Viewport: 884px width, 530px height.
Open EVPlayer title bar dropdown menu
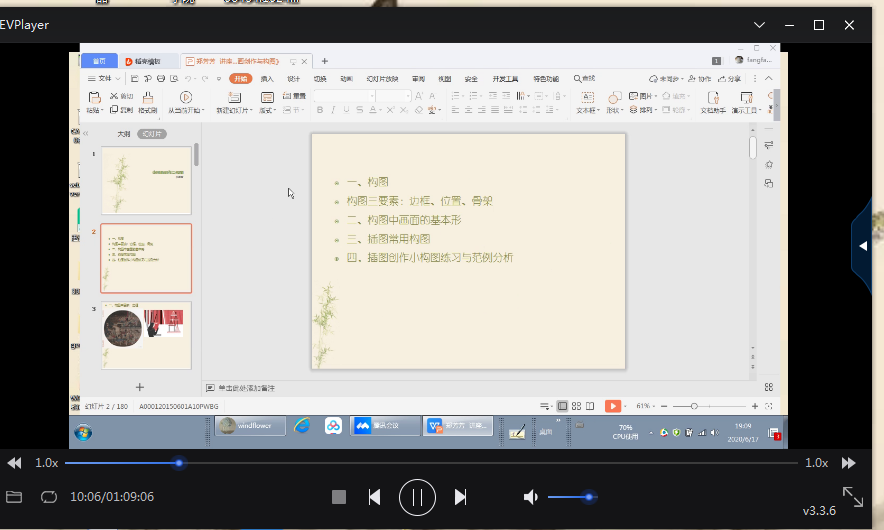tap(759, 25)
